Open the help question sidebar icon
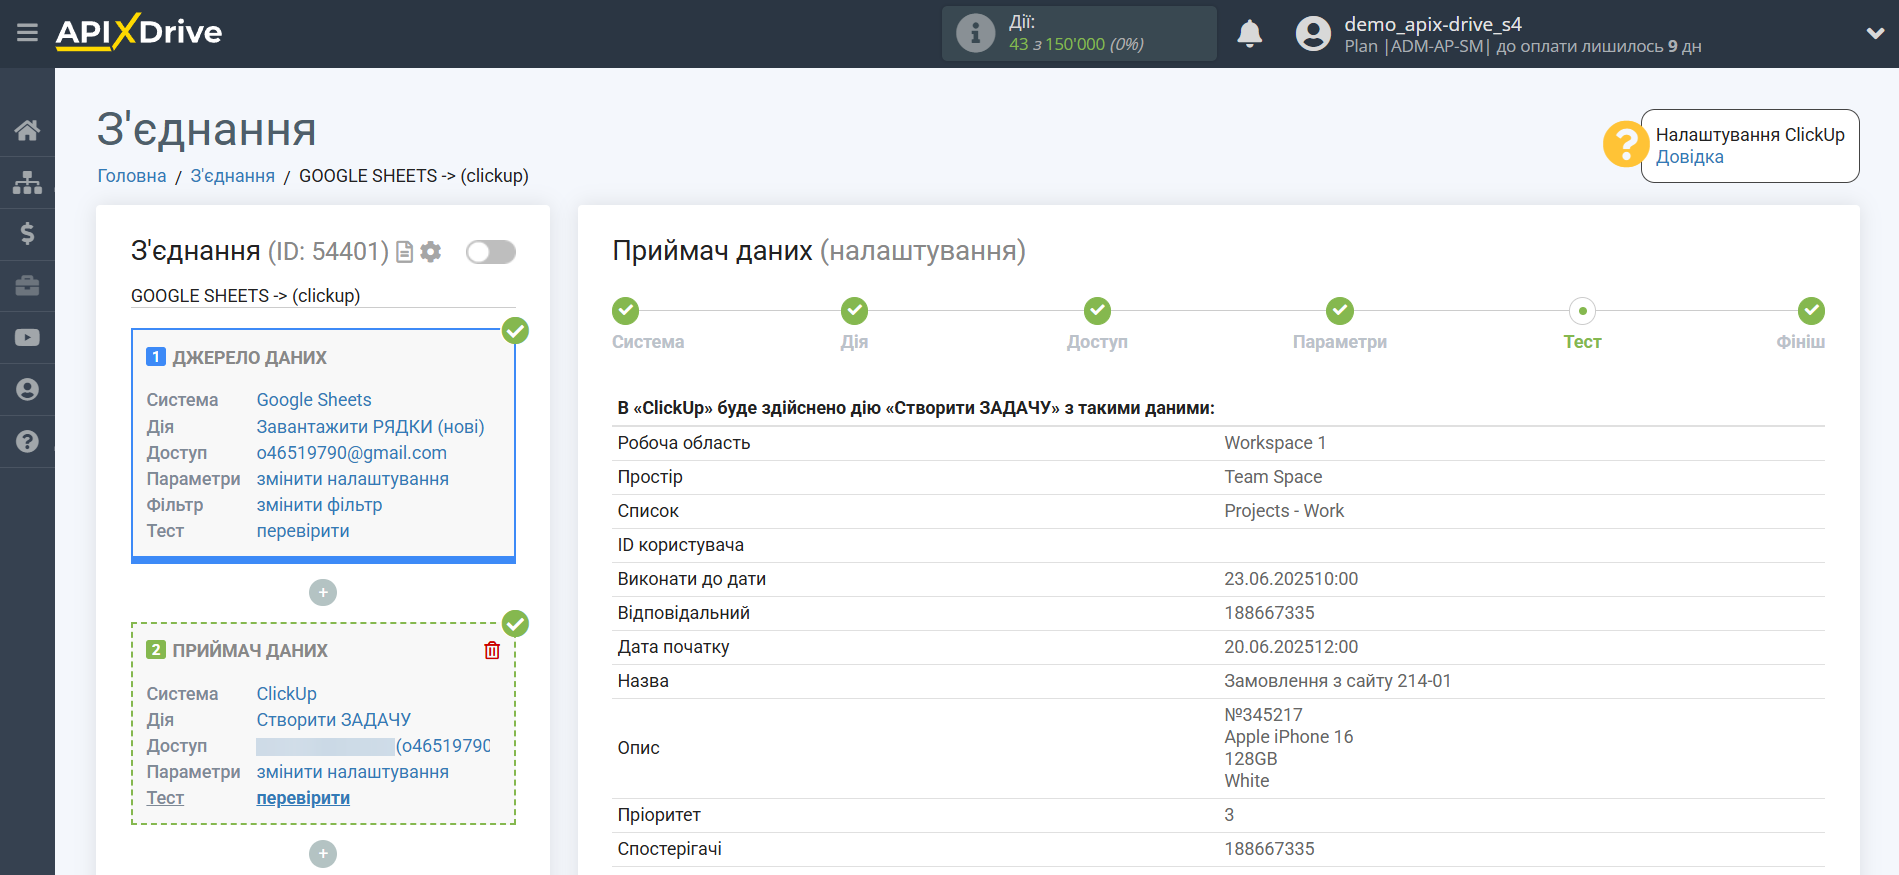1899x875 pixels. [x=27, y=441]
